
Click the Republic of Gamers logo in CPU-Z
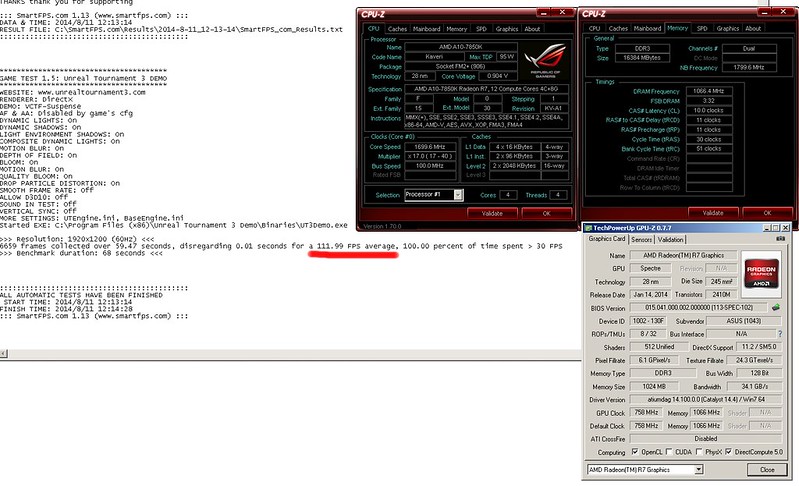pyautogui.click(x=546, y=60)
